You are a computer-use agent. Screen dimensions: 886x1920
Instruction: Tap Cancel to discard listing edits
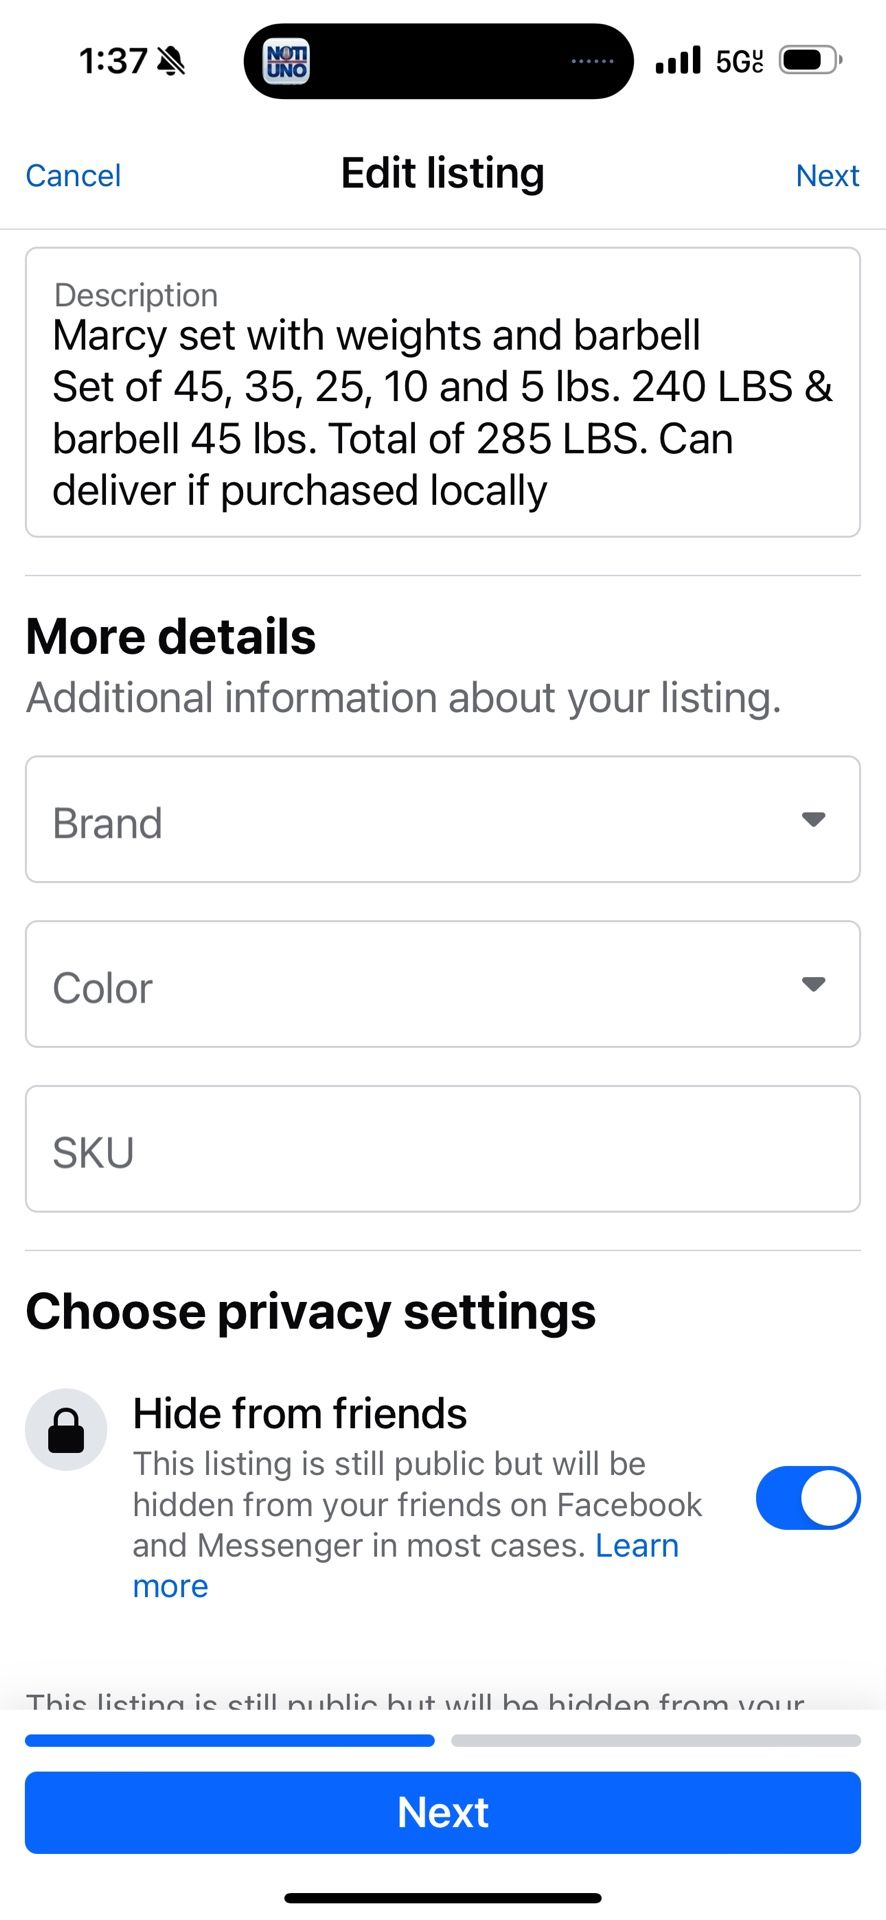point(73,176)
